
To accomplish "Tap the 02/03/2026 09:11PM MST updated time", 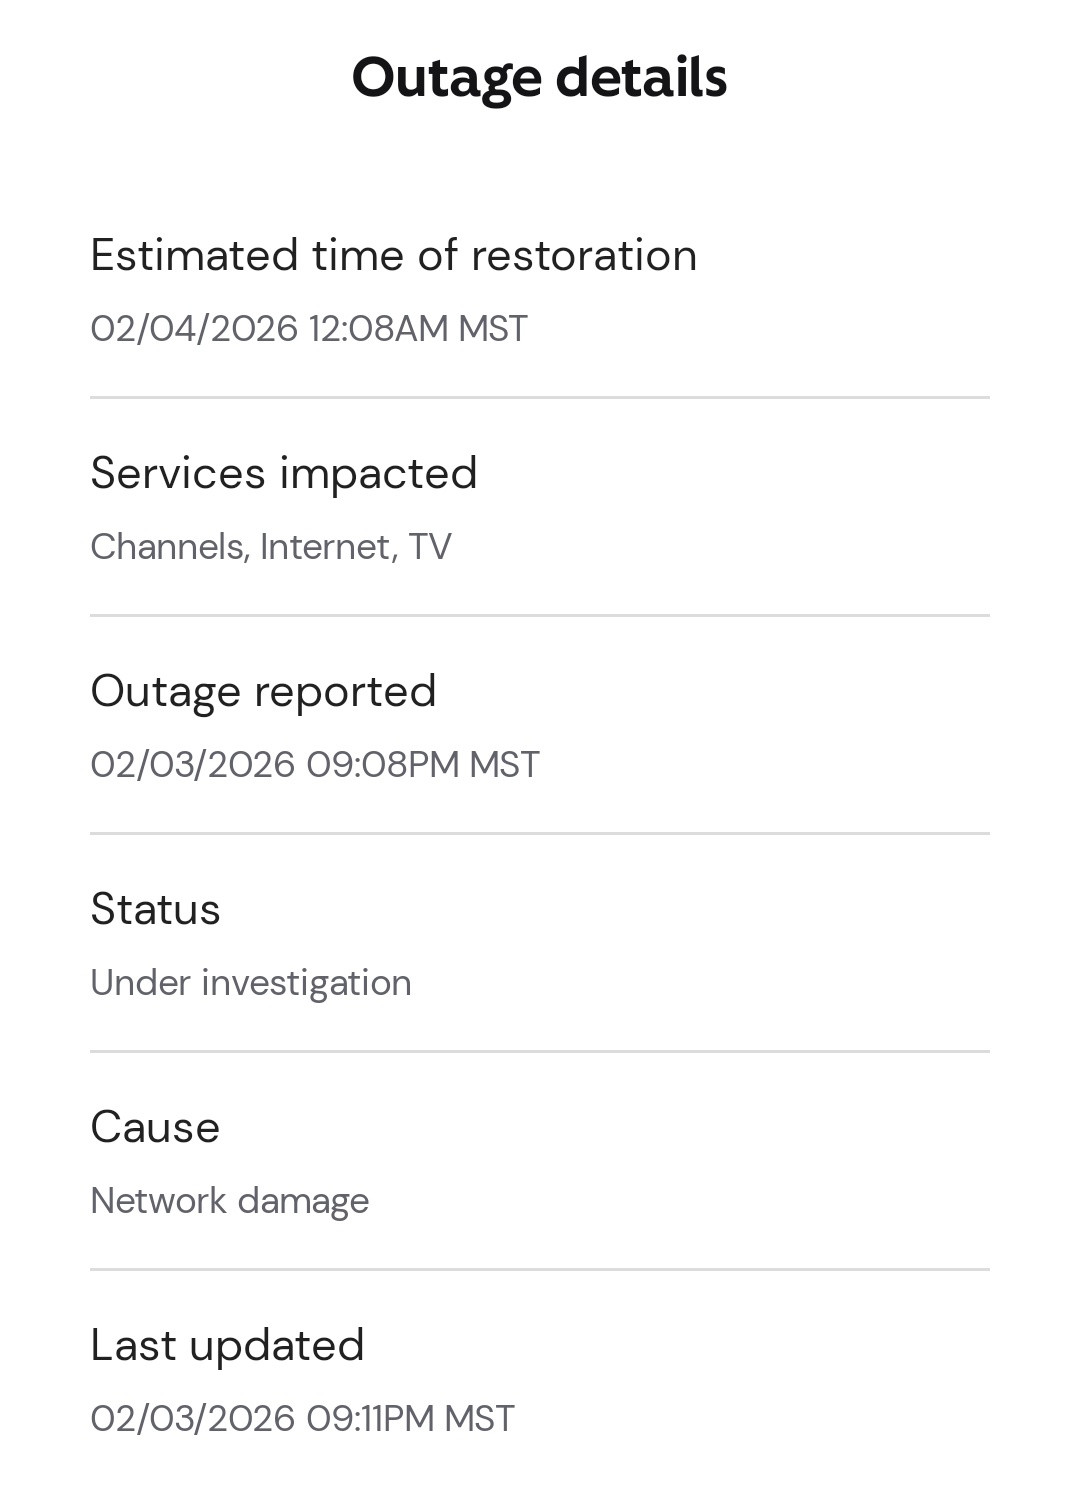I will tap(302, 1419).
